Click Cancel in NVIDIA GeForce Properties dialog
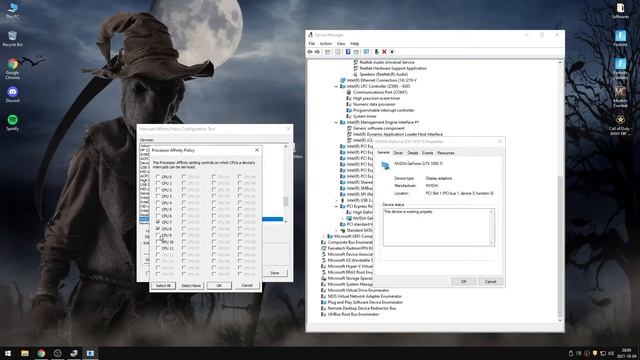This screenshot has width=640, height=360. point(490,282)
